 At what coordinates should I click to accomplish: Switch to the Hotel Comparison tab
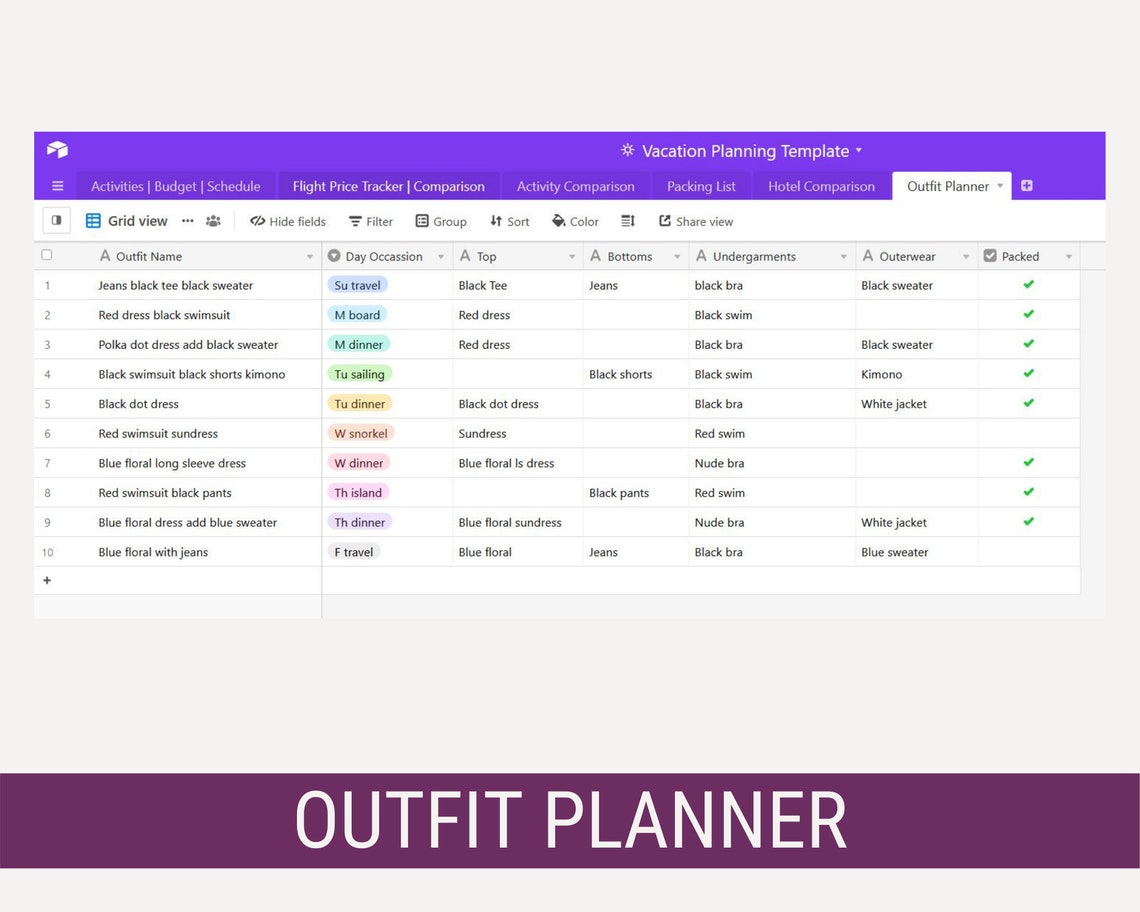click(820, 186)
